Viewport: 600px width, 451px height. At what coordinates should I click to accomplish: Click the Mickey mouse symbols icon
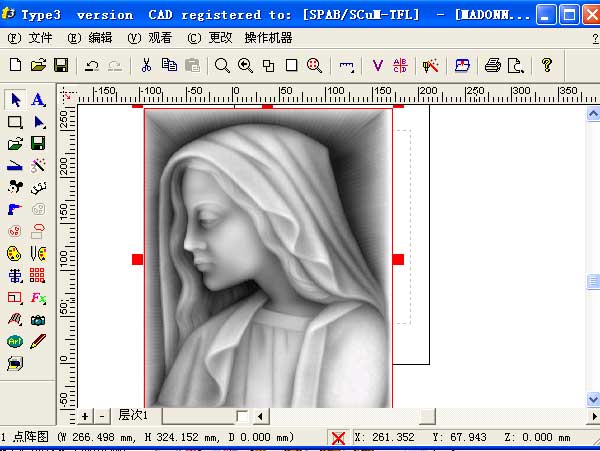[x=15, y=187]
